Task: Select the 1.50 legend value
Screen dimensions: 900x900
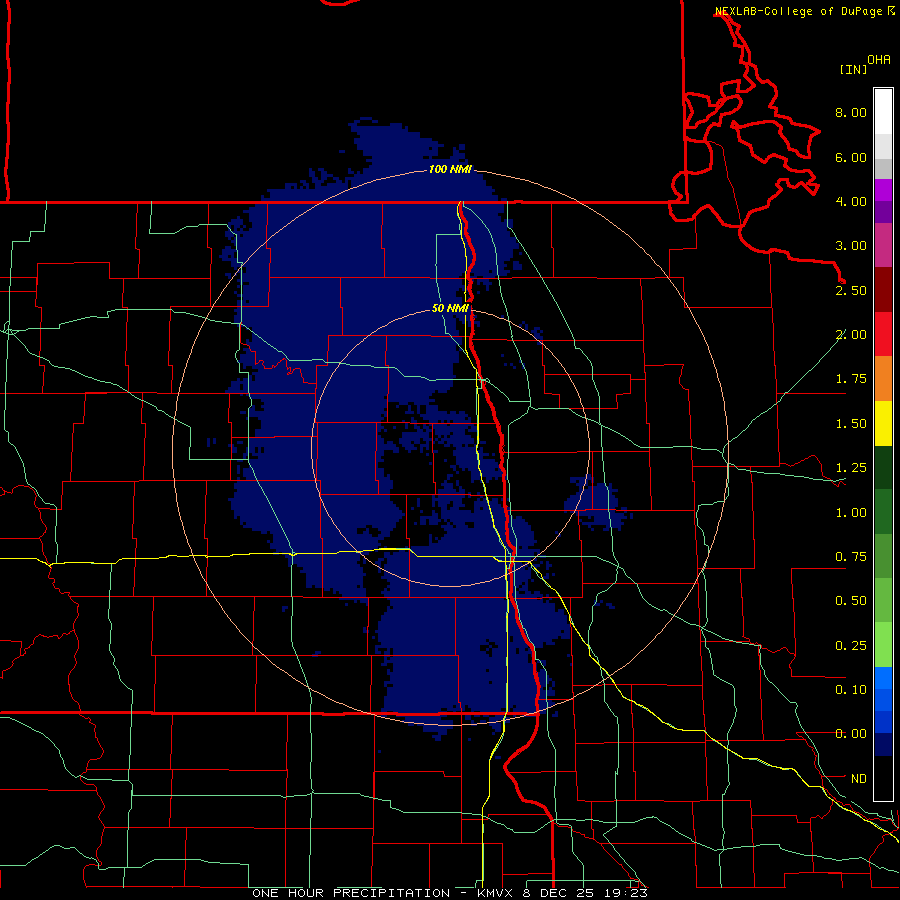Action: click(x=851, y=424)
